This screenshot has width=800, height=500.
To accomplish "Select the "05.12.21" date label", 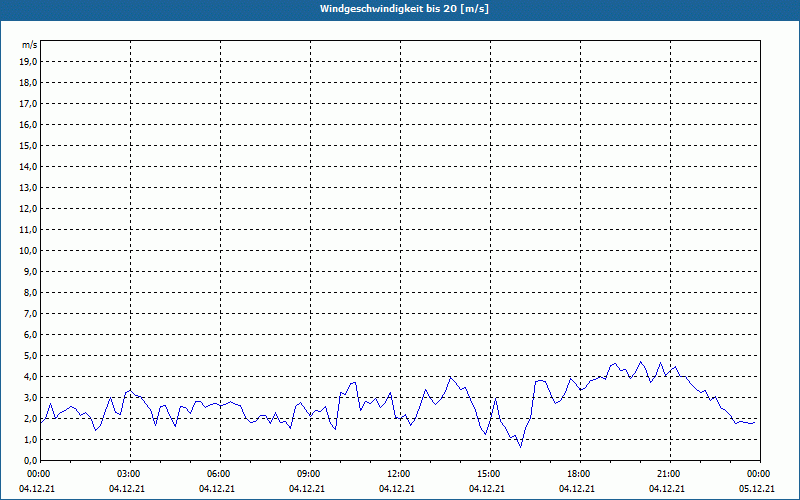I will pos(757,489).
